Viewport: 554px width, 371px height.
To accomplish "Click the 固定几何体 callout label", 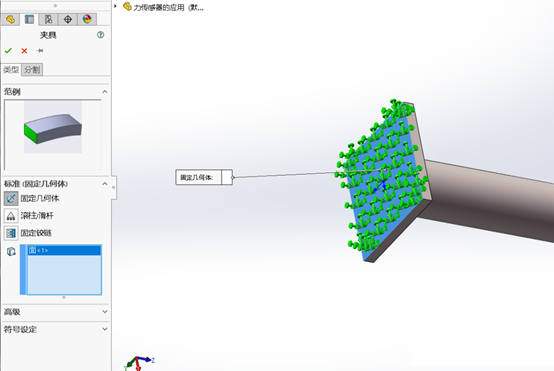I will (x=204, y=177).
